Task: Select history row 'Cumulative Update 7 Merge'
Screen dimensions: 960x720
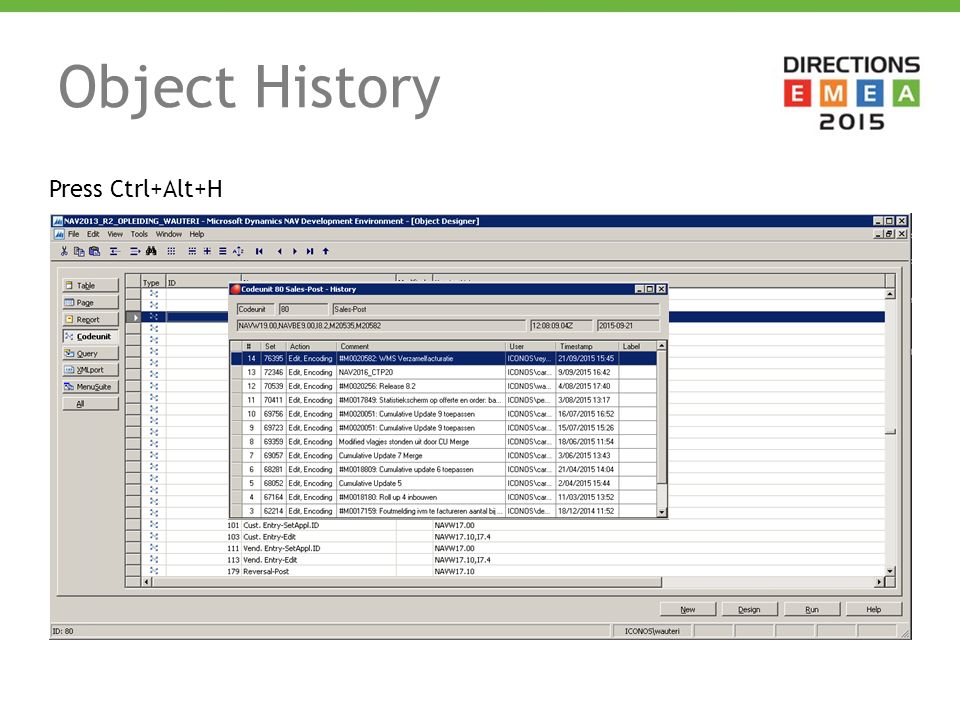Action: [x=443, y=456]
